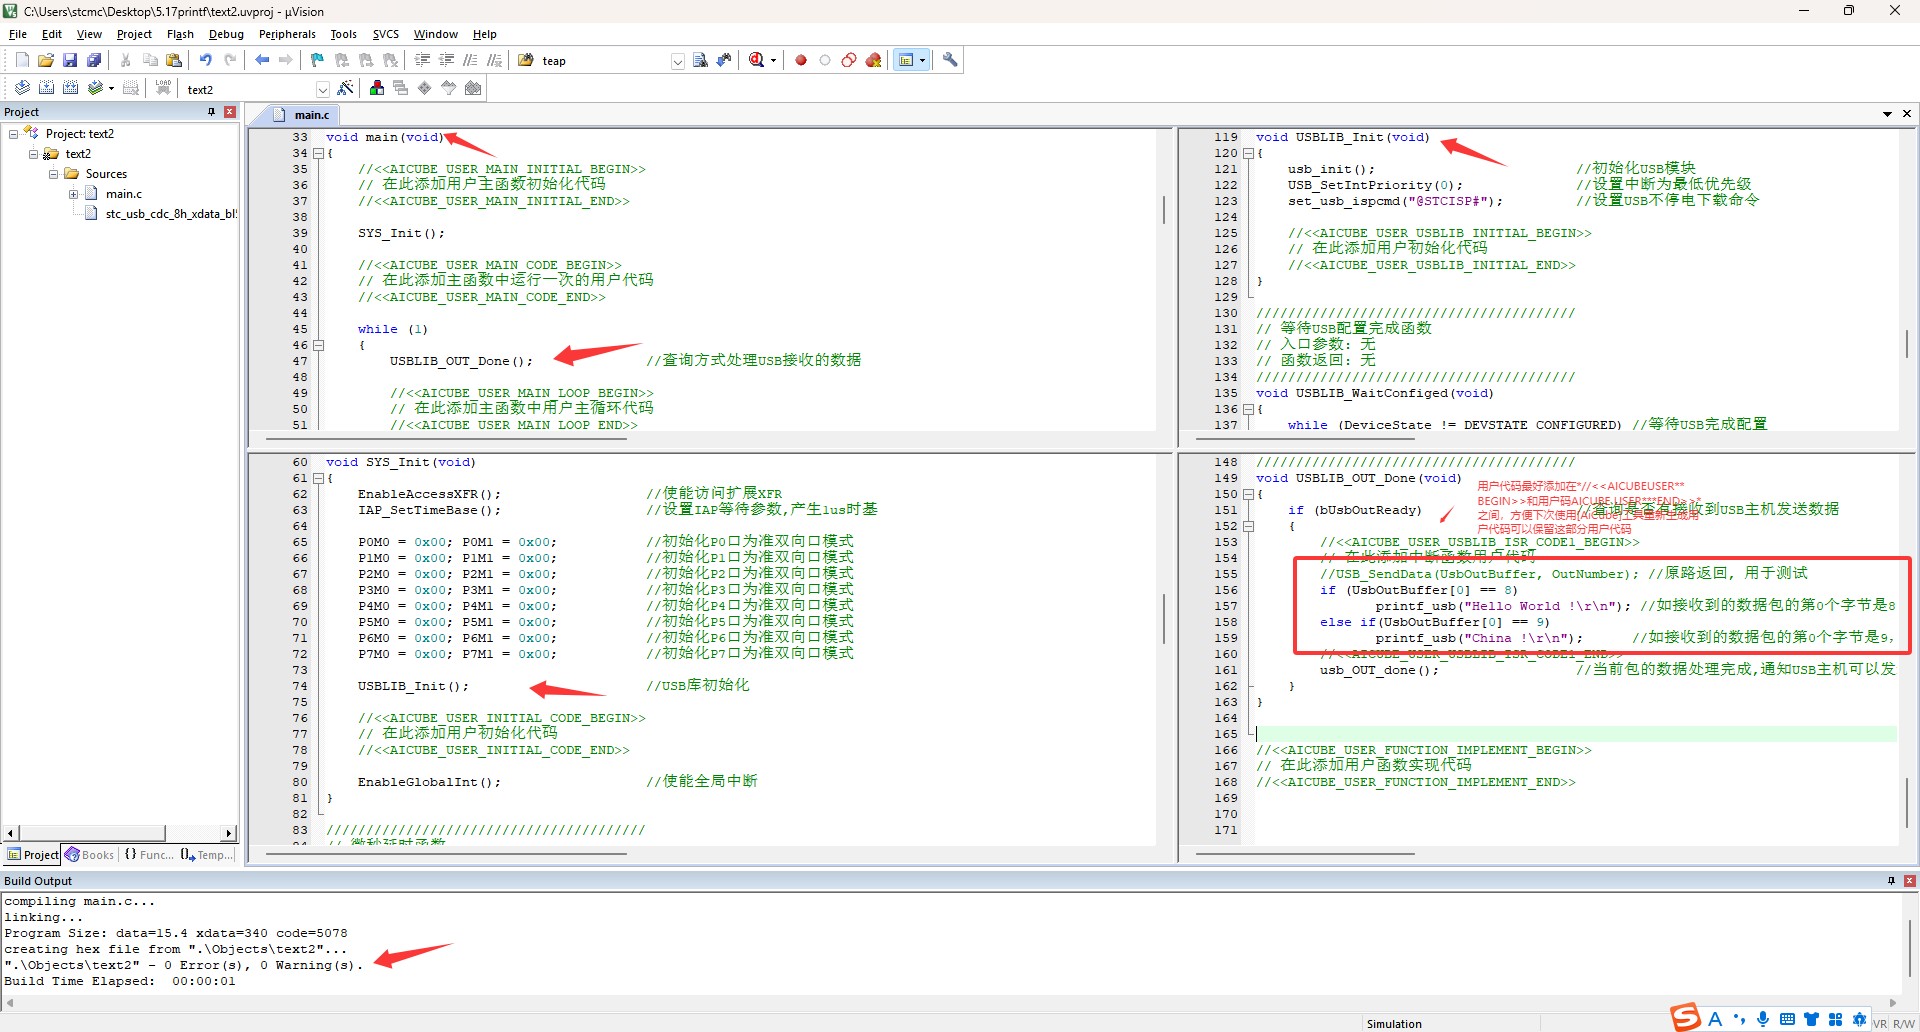
Task: Open File Extensions and Books manage icon
Action: pyautogui.click(x=377, y=88)
